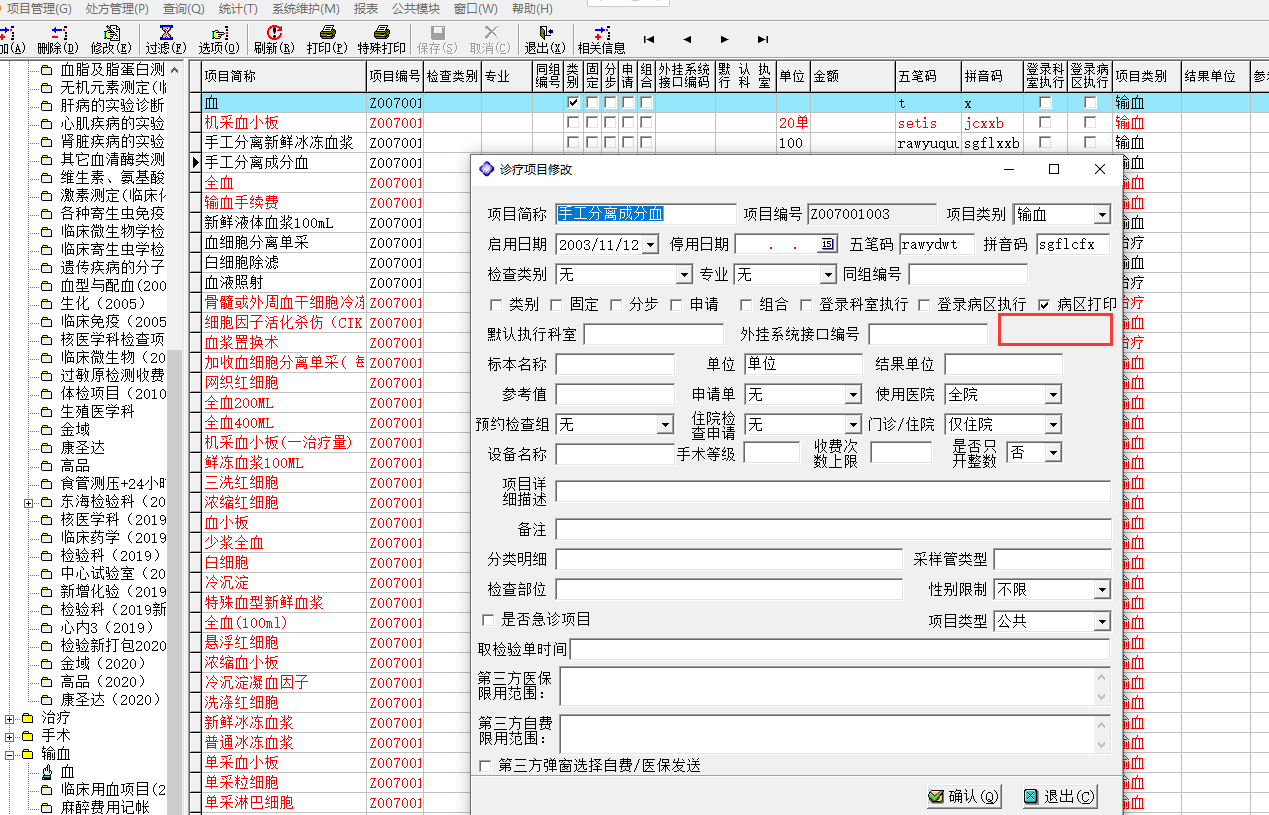This screenshot has width=1269, height=815.
Task: Toggle the 类别 checkbox in dialog
Action: [x=496, y=304]
